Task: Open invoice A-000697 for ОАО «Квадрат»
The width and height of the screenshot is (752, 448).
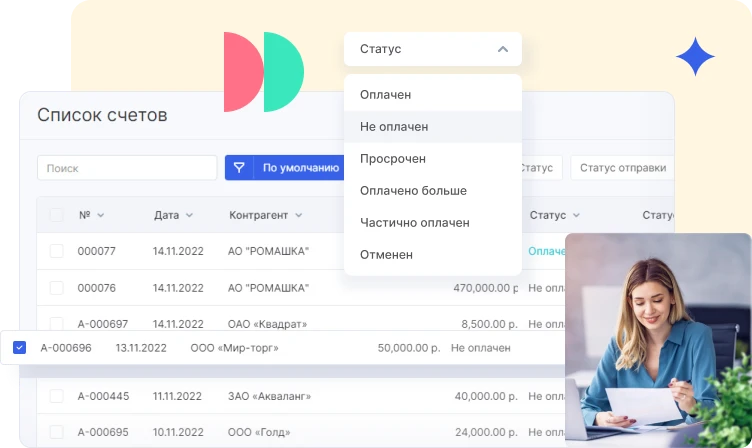Action: pos(103,324)
